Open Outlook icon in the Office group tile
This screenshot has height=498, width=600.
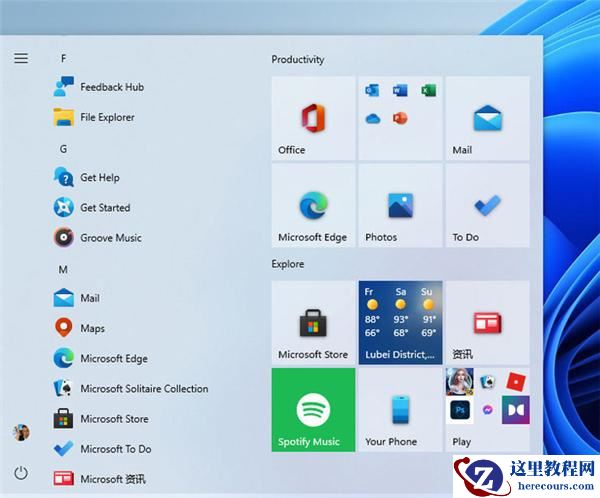372,90
